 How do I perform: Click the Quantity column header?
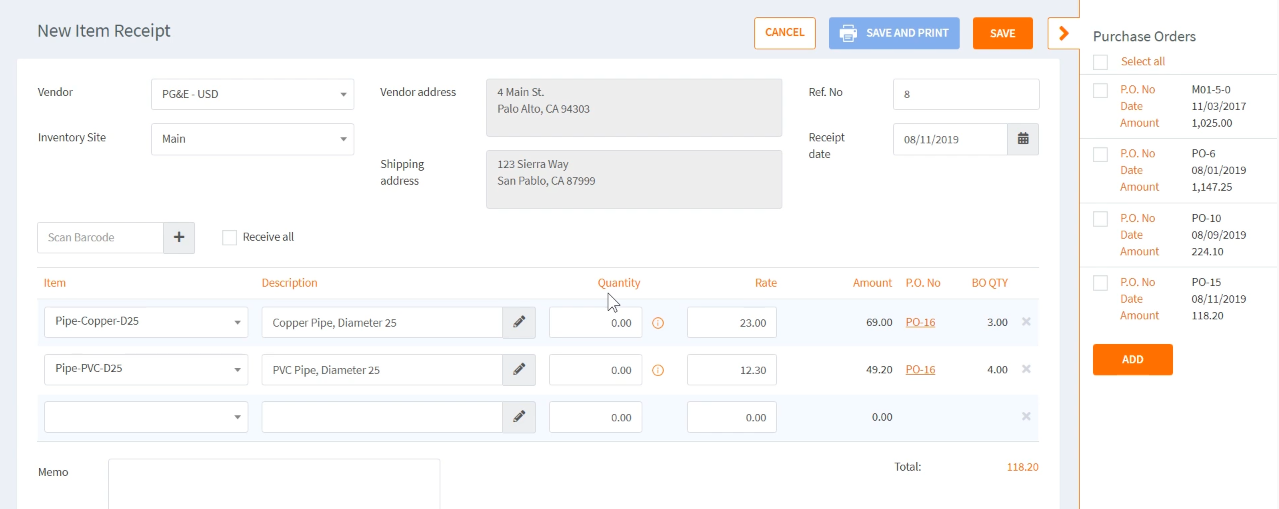619,283
